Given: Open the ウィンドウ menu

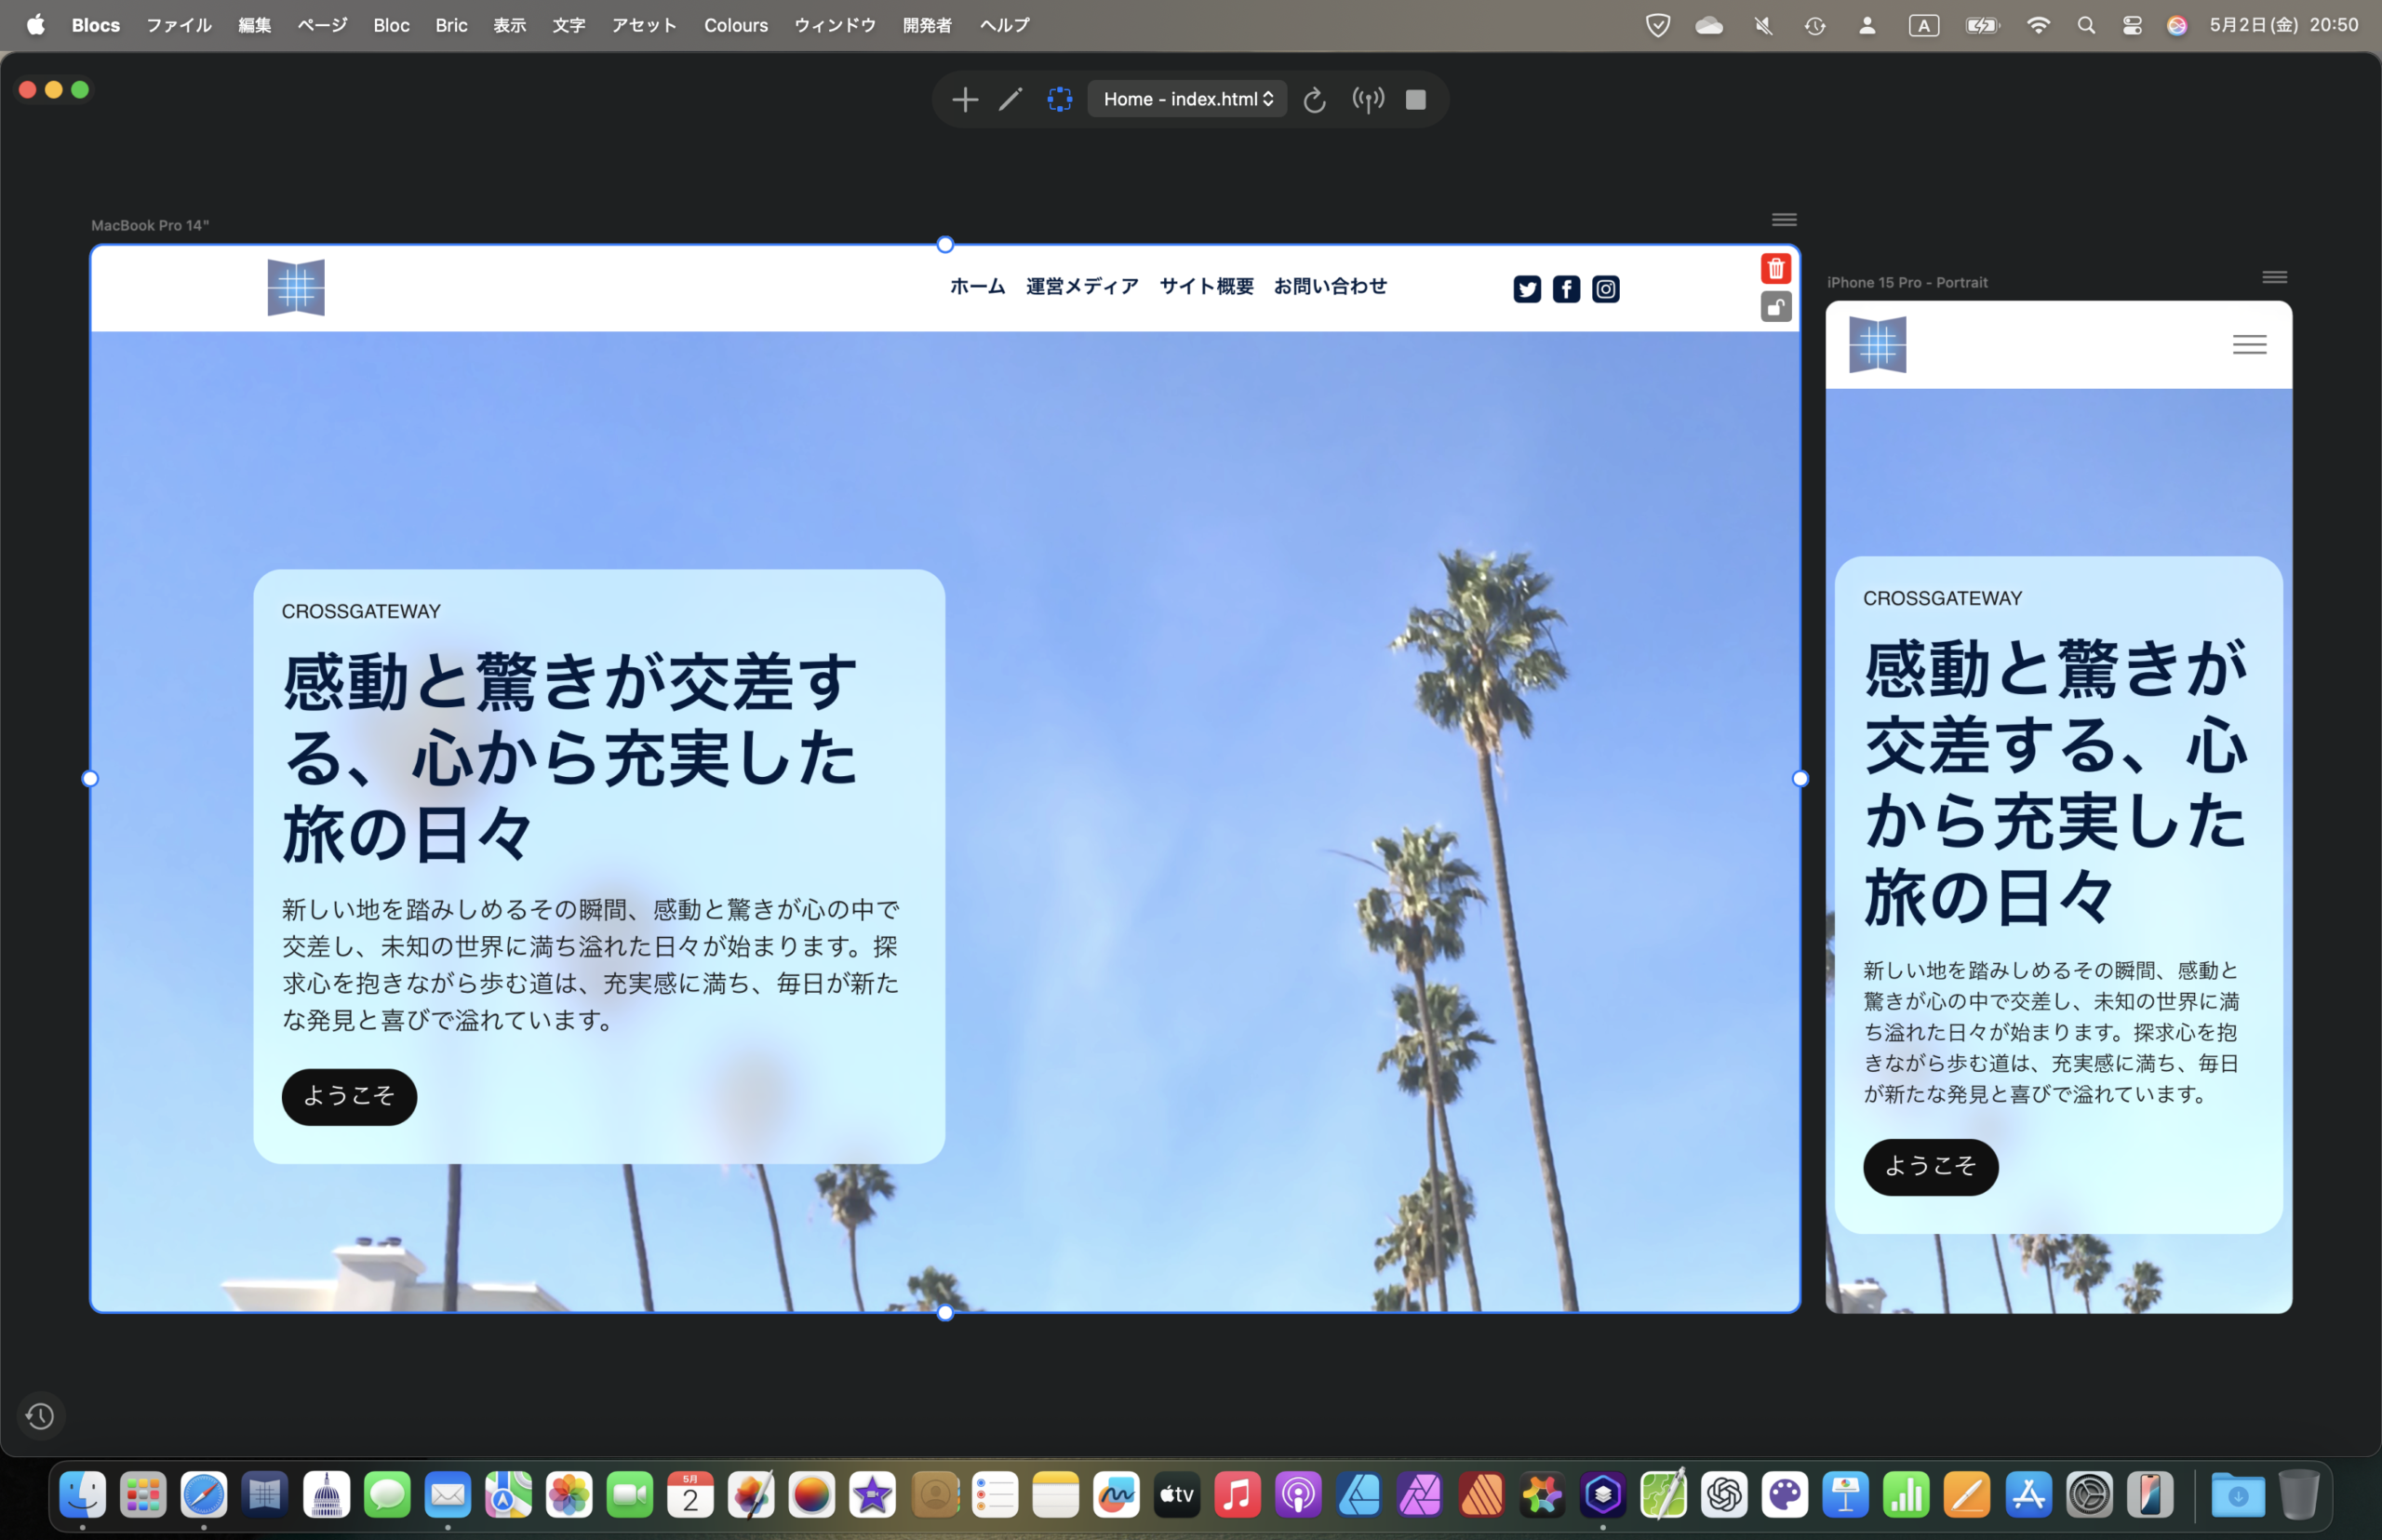Looking at the screenshot, I should (834, 25).
